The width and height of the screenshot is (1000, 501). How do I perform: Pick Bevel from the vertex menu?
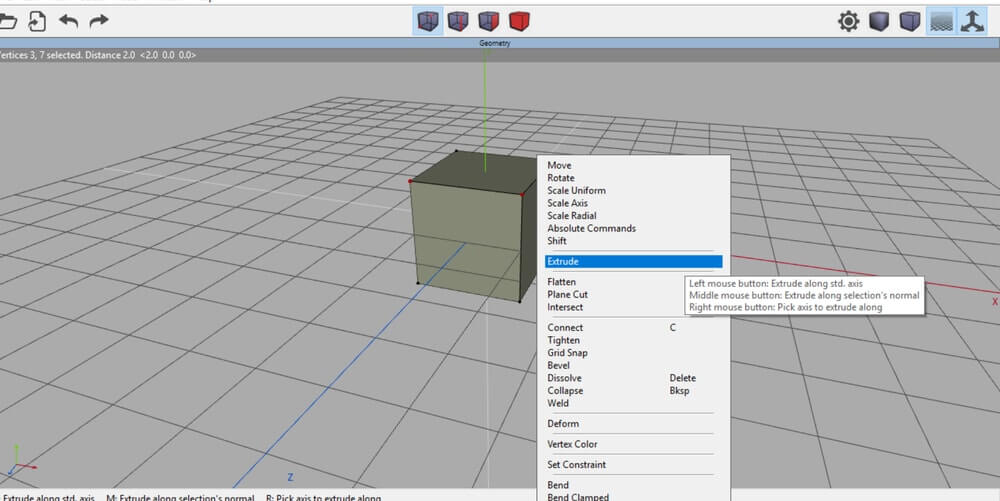click(x=558, y=366)
